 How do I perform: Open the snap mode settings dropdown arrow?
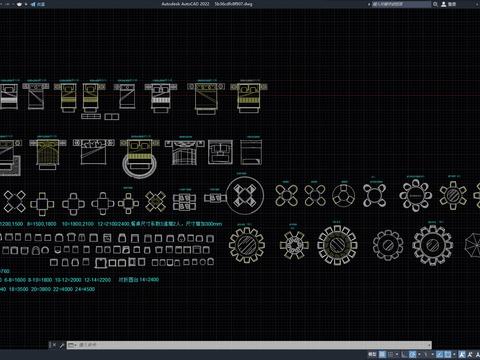tap(397, 354)
